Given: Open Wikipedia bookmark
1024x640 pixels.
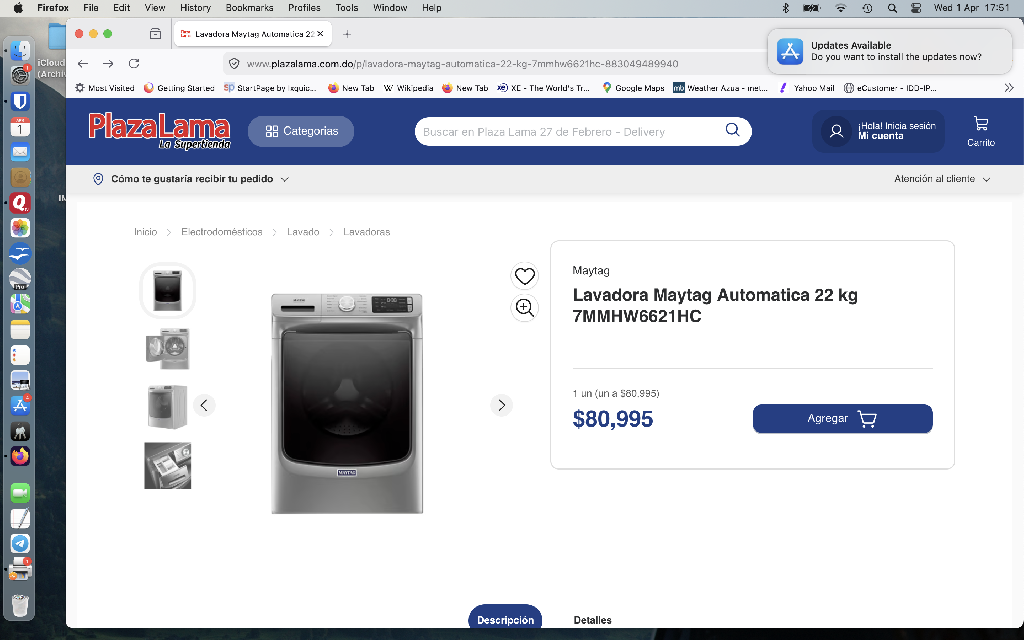Looking at the screenshot, I should pos(408,88).
